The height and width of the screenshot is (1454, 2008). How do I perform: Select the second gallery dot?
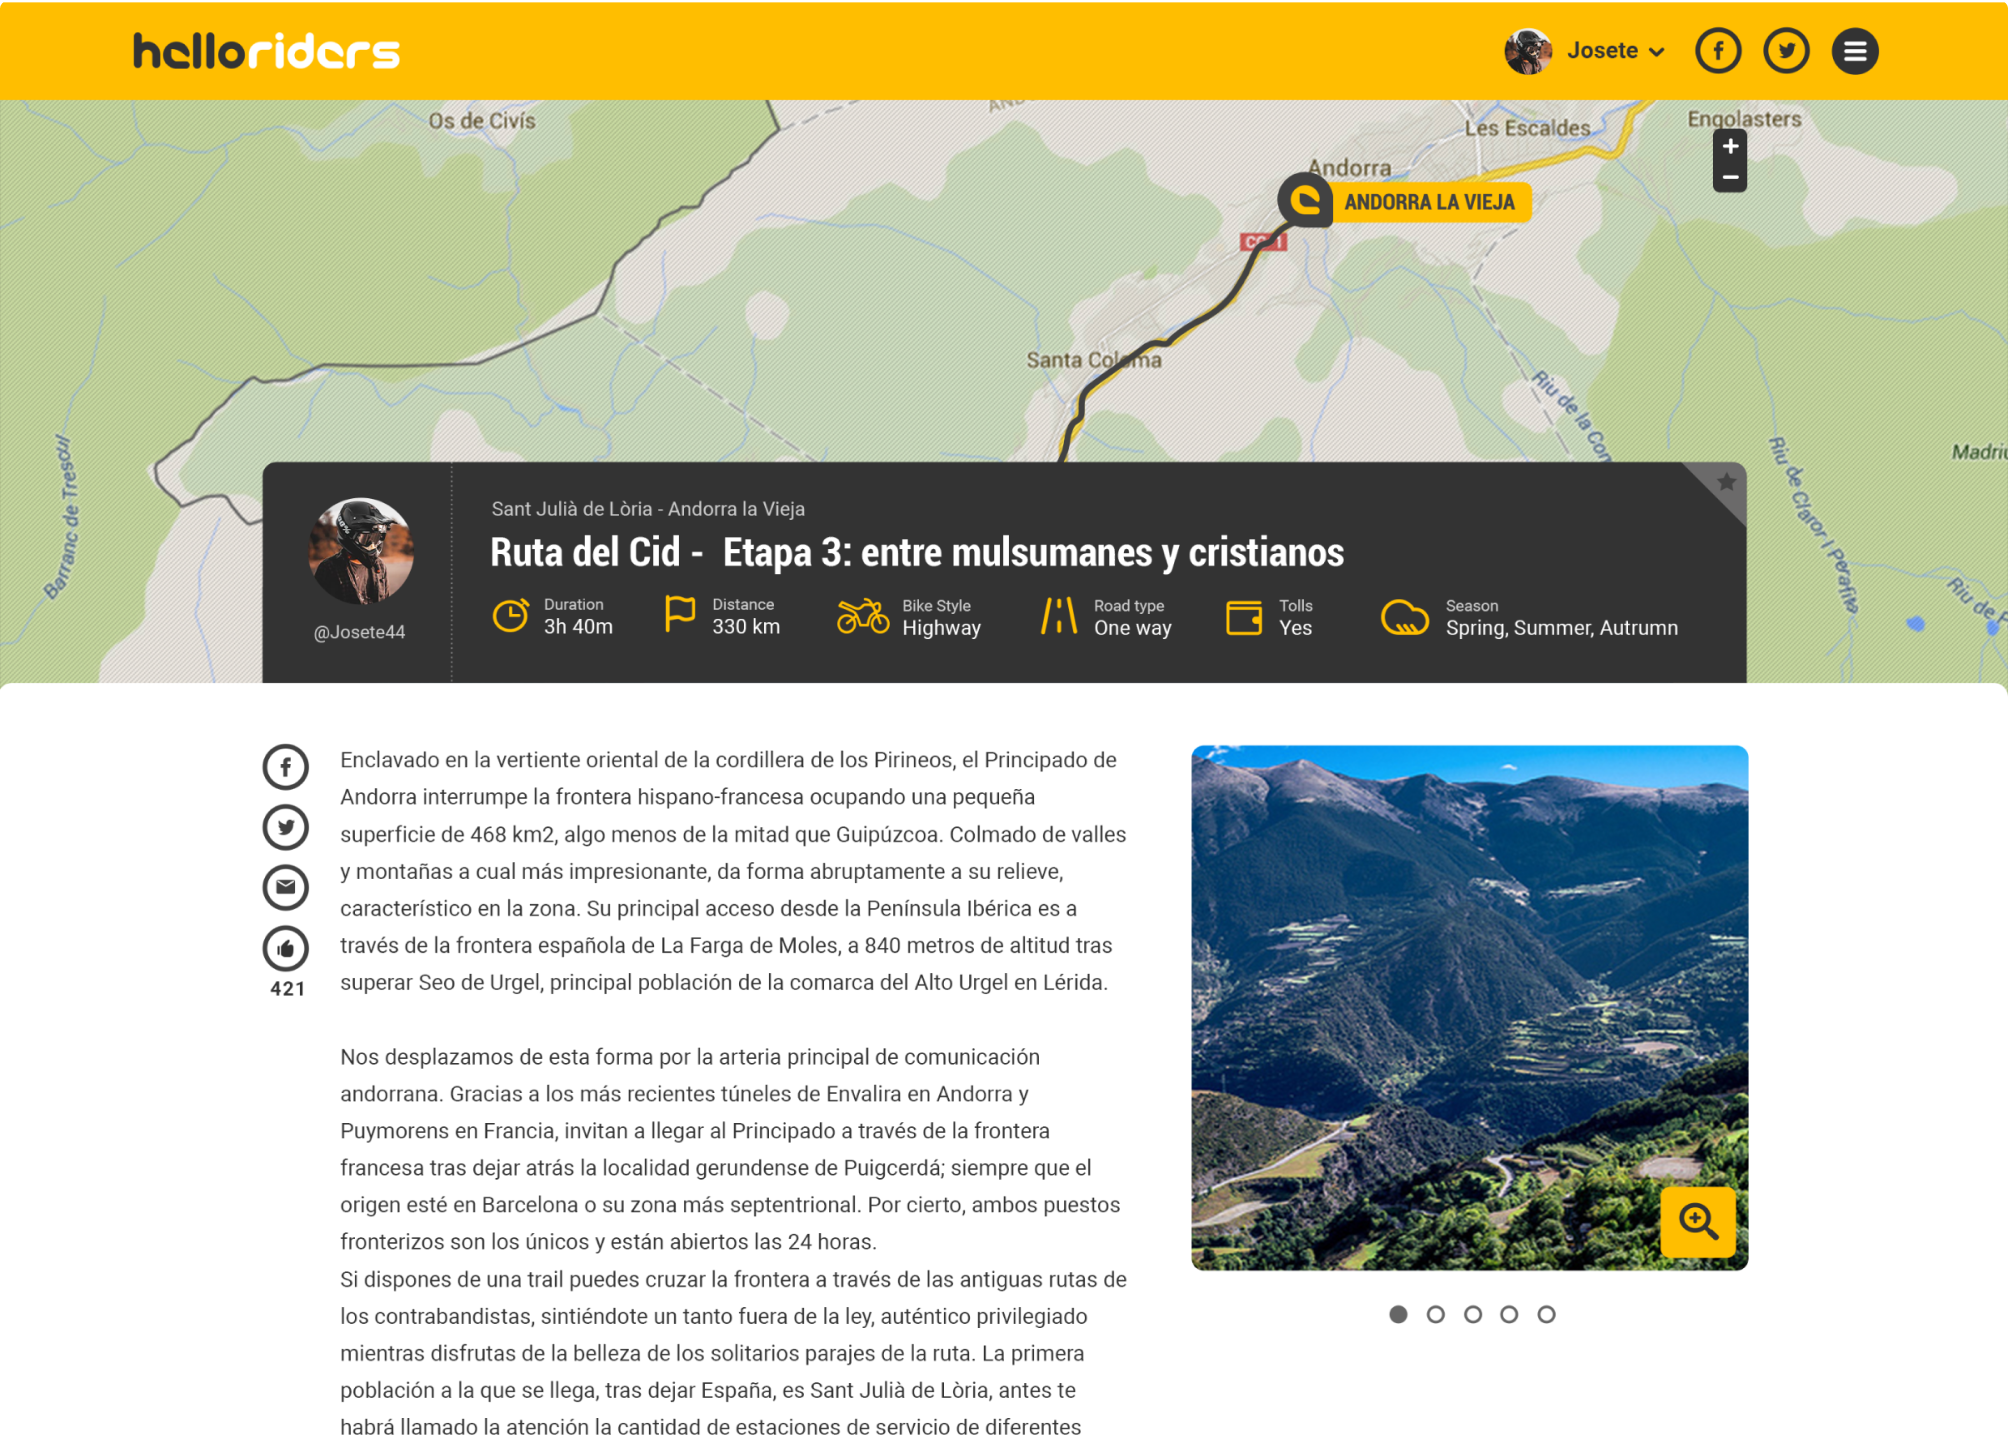(x=1435, y=1314)
